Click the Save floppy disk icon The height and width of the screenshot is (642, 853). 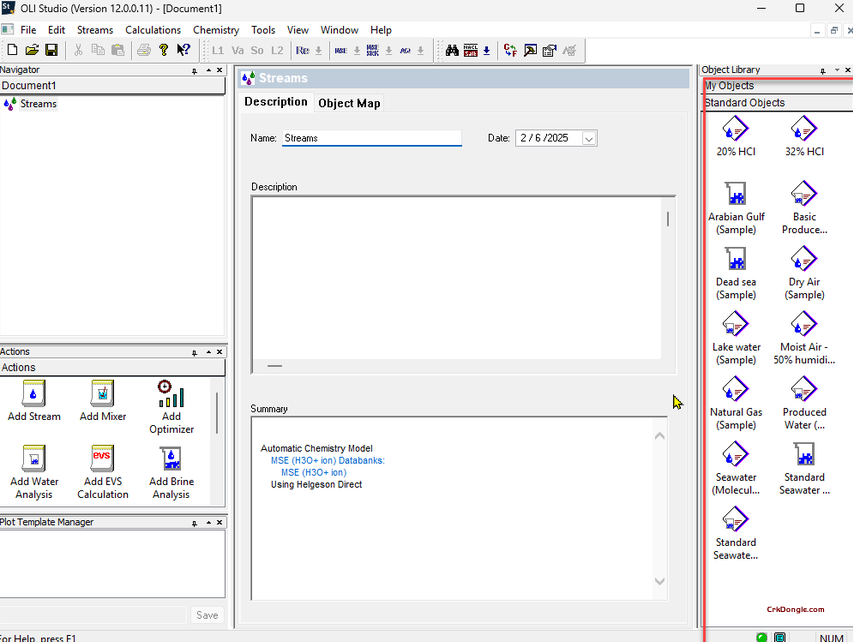point(51,50)
